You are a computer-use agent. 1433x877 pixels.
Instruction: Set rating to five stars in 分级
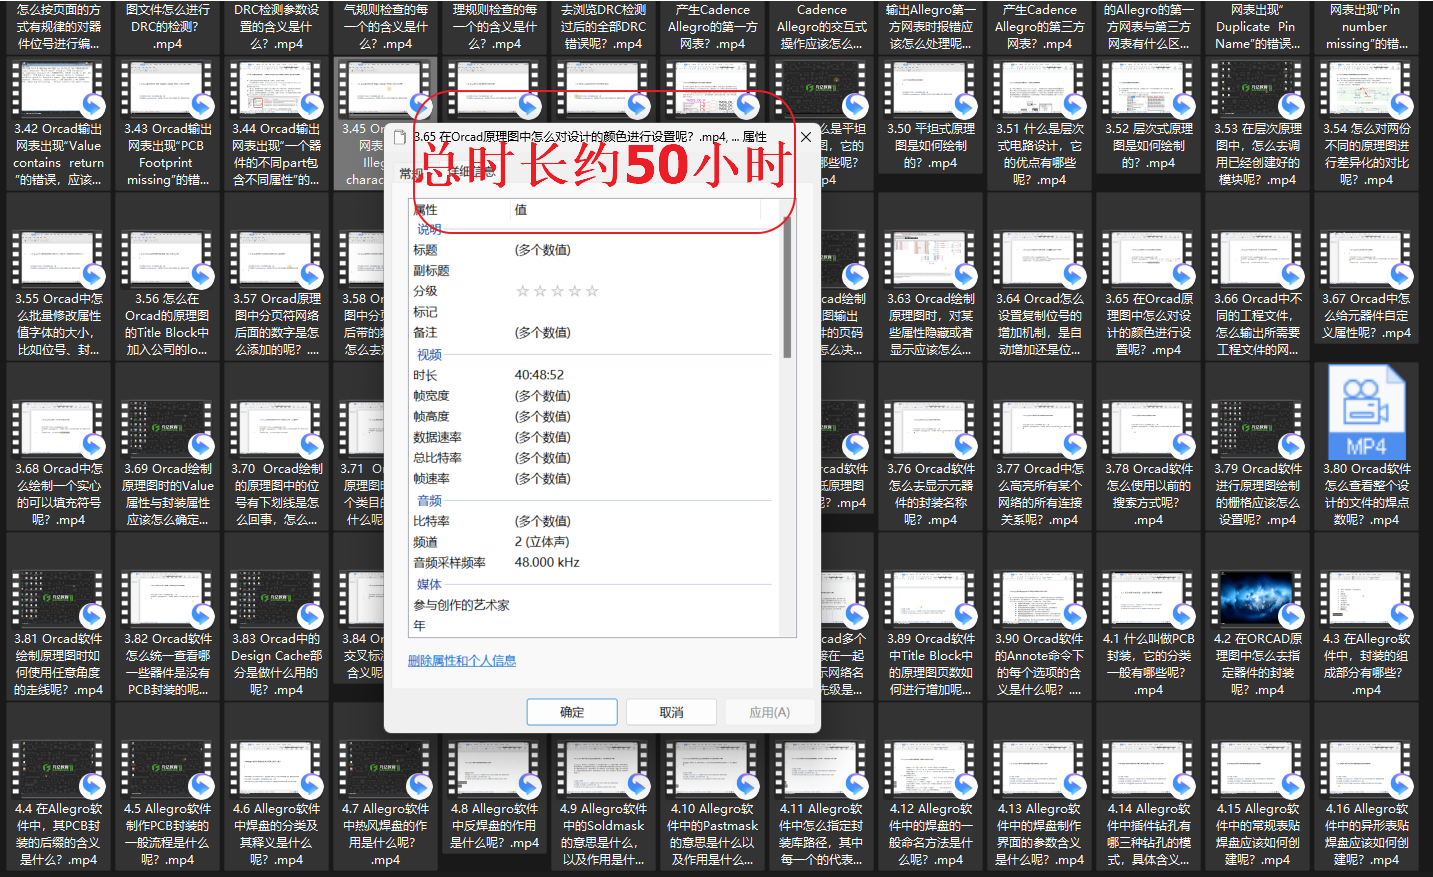pyautogui.click(x=592, y=291)
